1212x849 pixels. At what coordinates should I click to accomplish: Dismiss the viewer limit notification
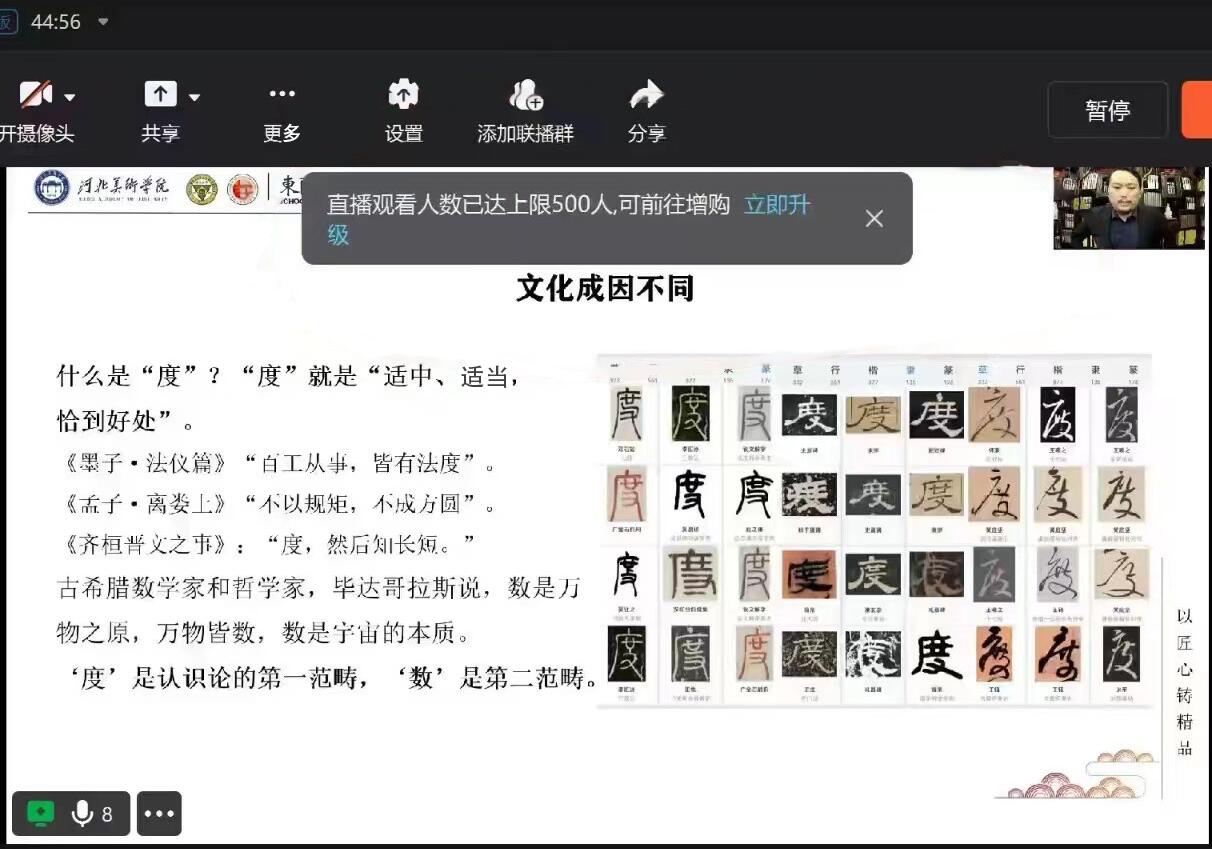tap(874, 218)
